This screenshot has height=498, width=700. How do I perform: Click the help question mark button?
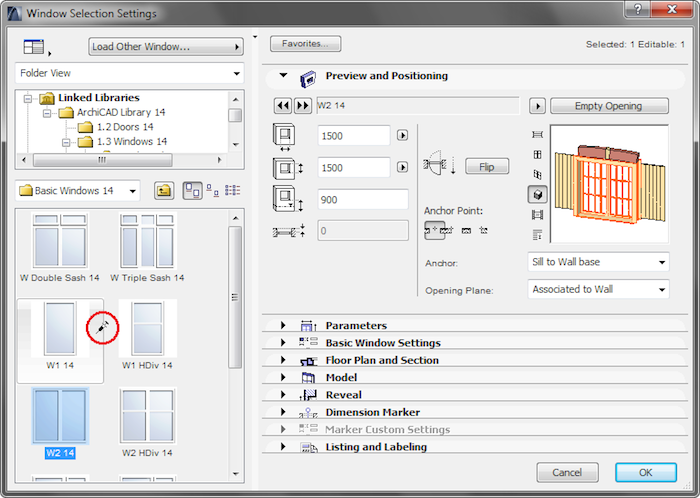tap(638, 9)
